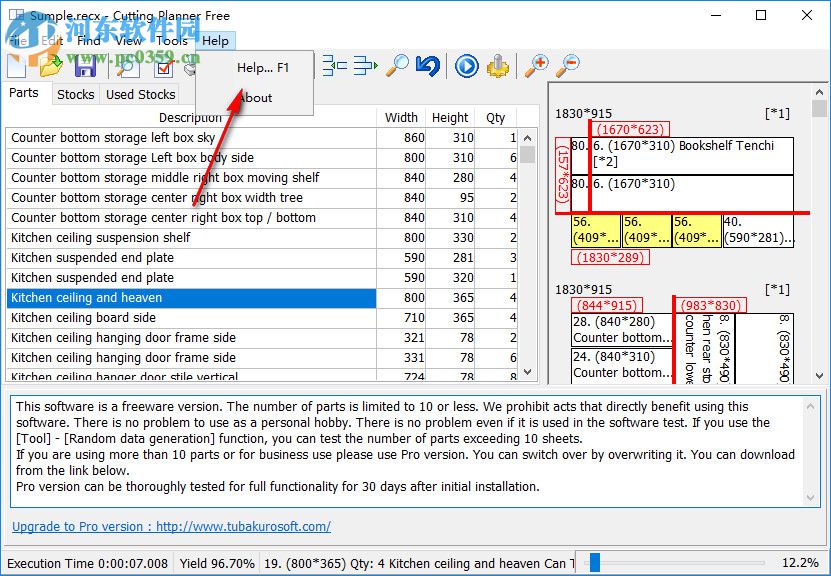Click the Undo arrow icon
Image resolution: width=831 pixels, height=576 pixels.
tap(428, 66)
